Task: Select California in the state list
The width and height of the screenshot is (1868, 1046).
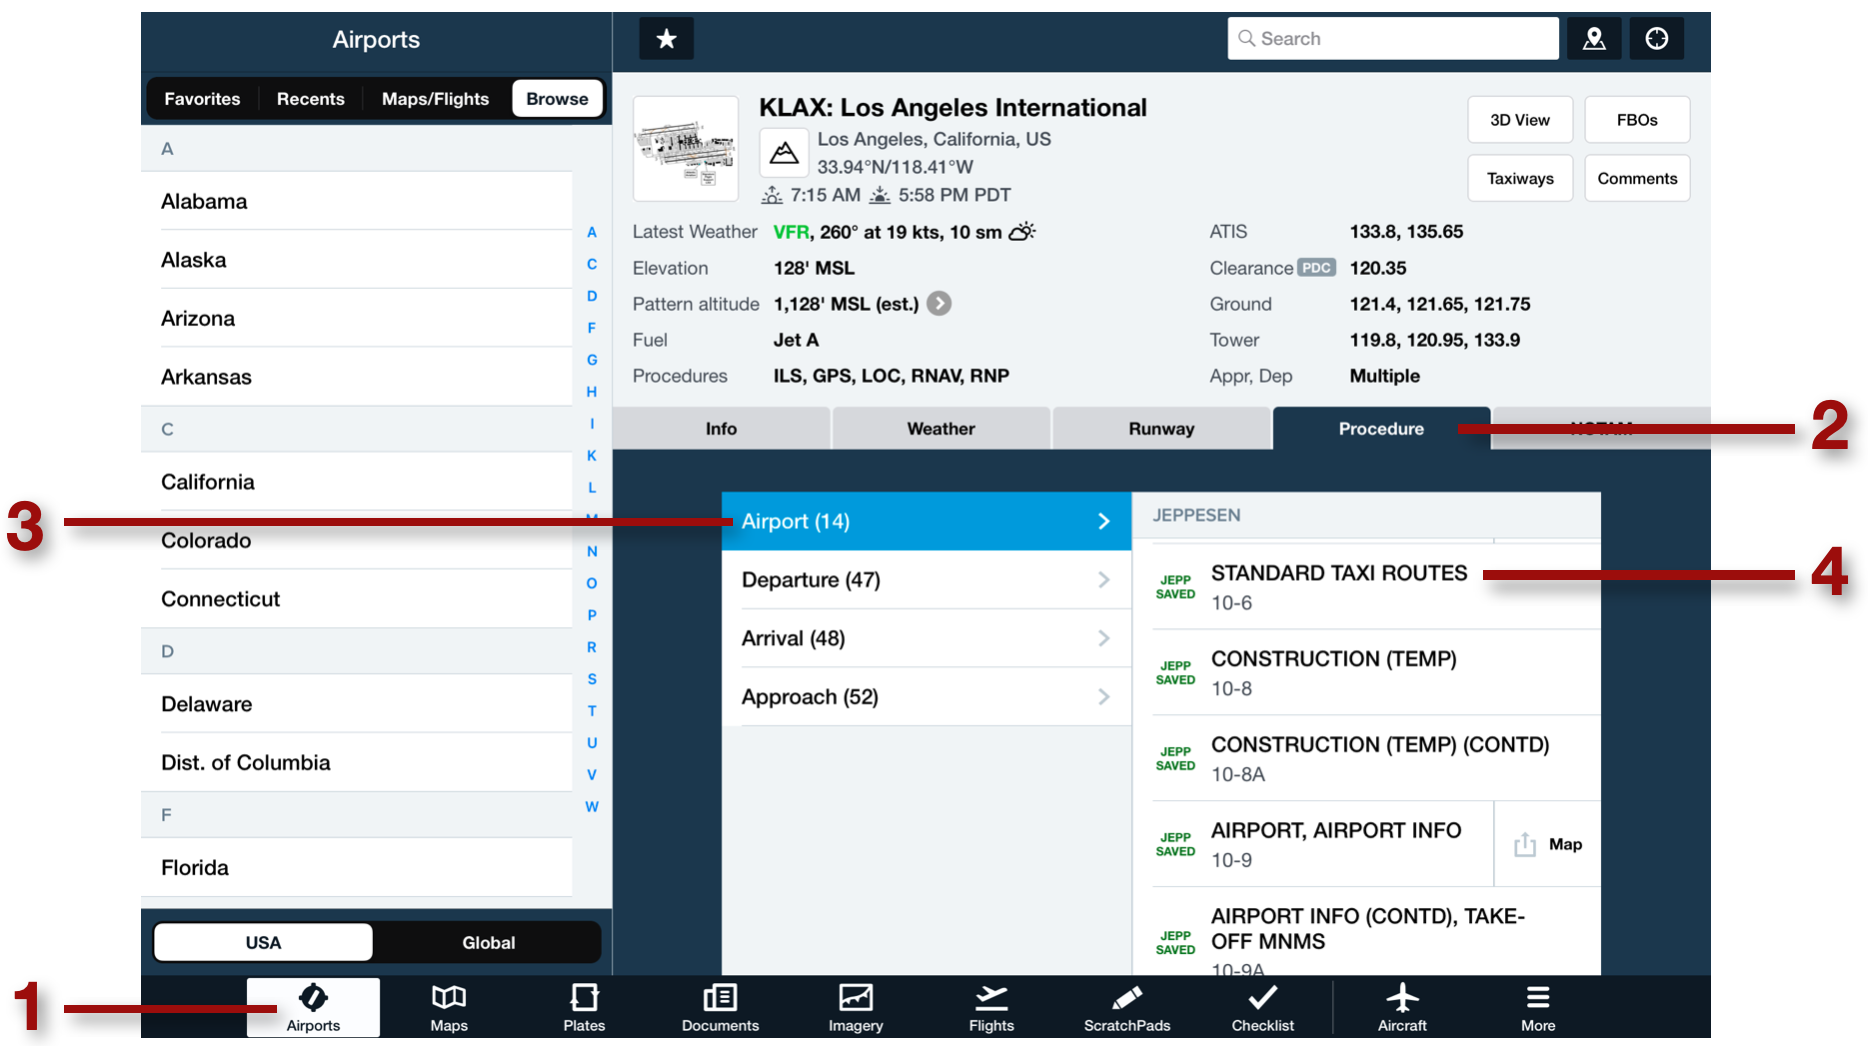Action: coord(356,482)
